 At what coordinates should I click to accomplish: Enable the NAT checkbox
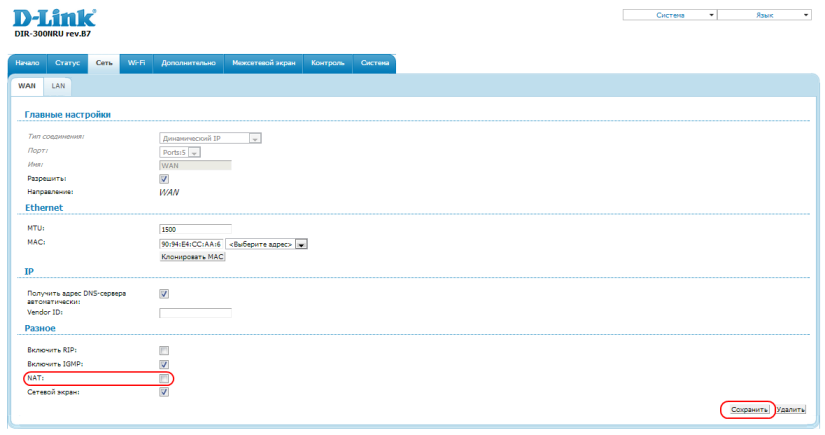click(x=164, y=379)
